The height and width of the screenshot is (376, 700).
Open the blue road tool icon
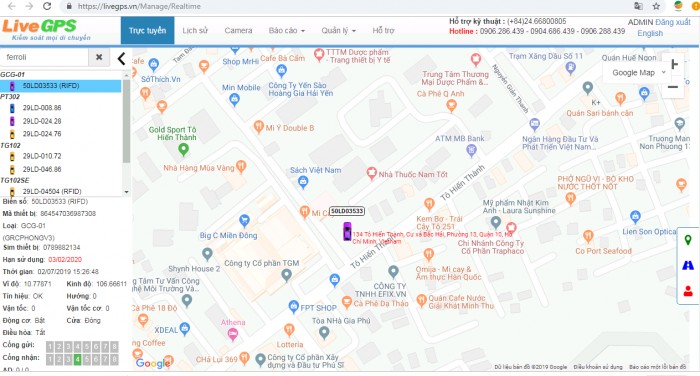[688, 265]
